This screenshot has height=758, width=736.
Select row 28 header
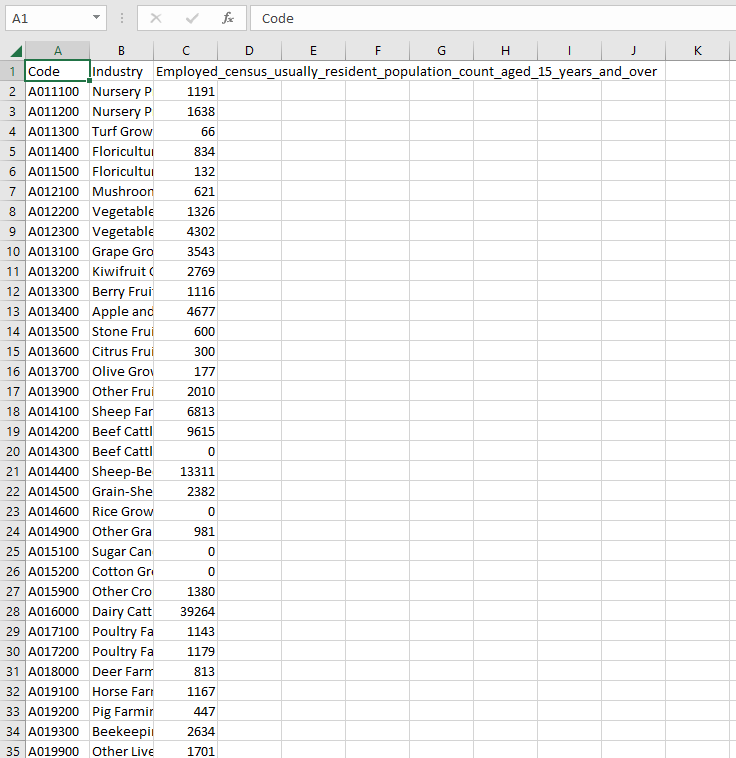click(13, 612)
